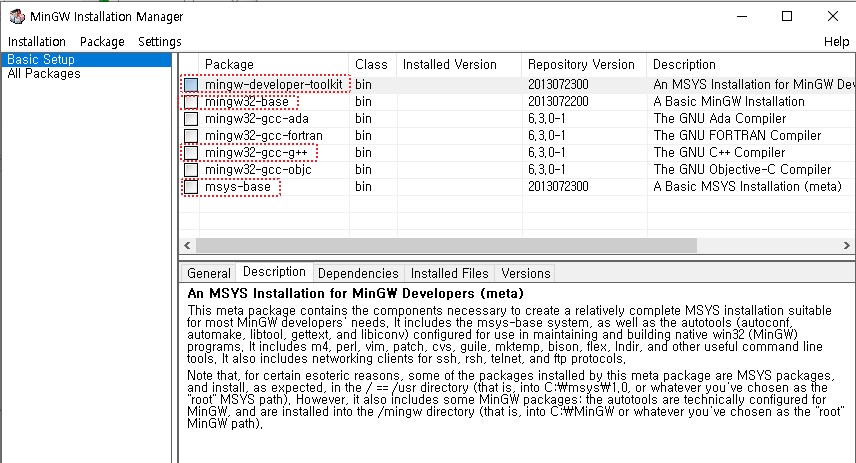856x463 pixels.
Task: Select the mingw32-gcc-g++ package name
Action: tap(256, 152)
